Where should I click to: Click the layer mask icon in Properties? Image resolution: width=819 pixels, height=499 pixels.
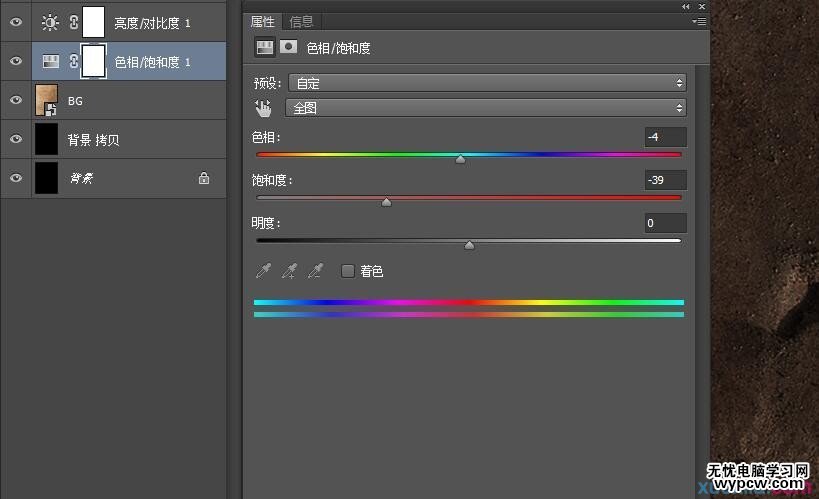(x=288, y=46)
